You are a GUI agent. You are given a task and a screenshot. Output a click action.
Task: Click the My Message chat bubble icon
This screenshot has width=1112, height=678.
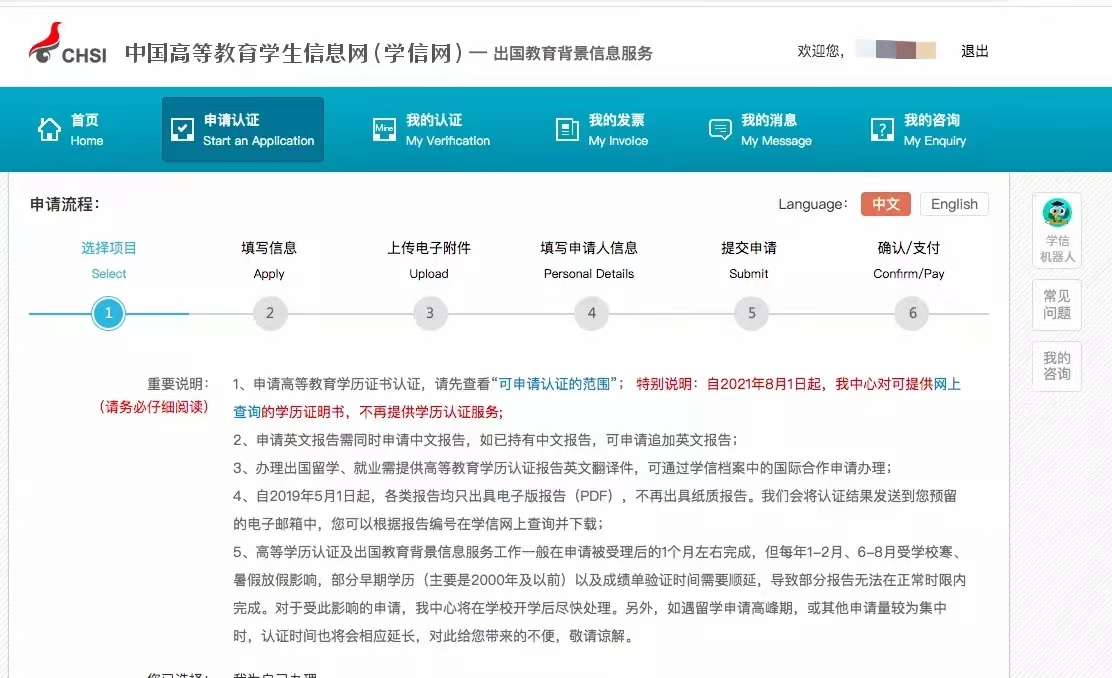tap(720, 130)
